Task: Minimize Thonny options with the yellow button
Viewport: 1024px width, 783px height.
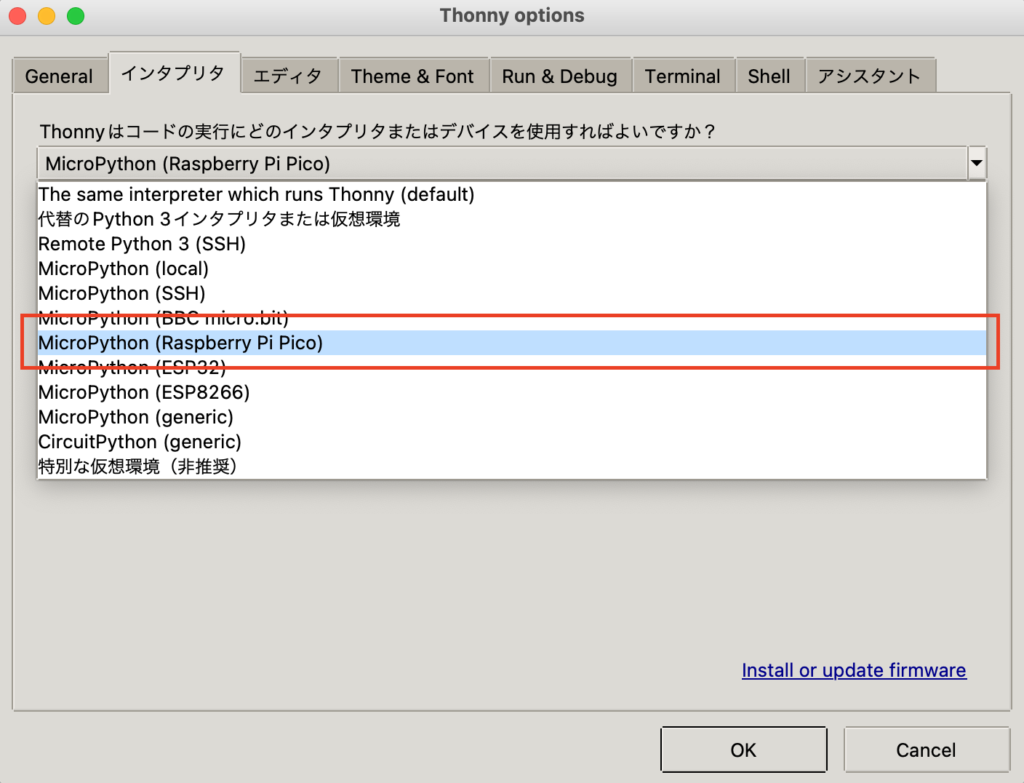Action: tap(46, 16)
